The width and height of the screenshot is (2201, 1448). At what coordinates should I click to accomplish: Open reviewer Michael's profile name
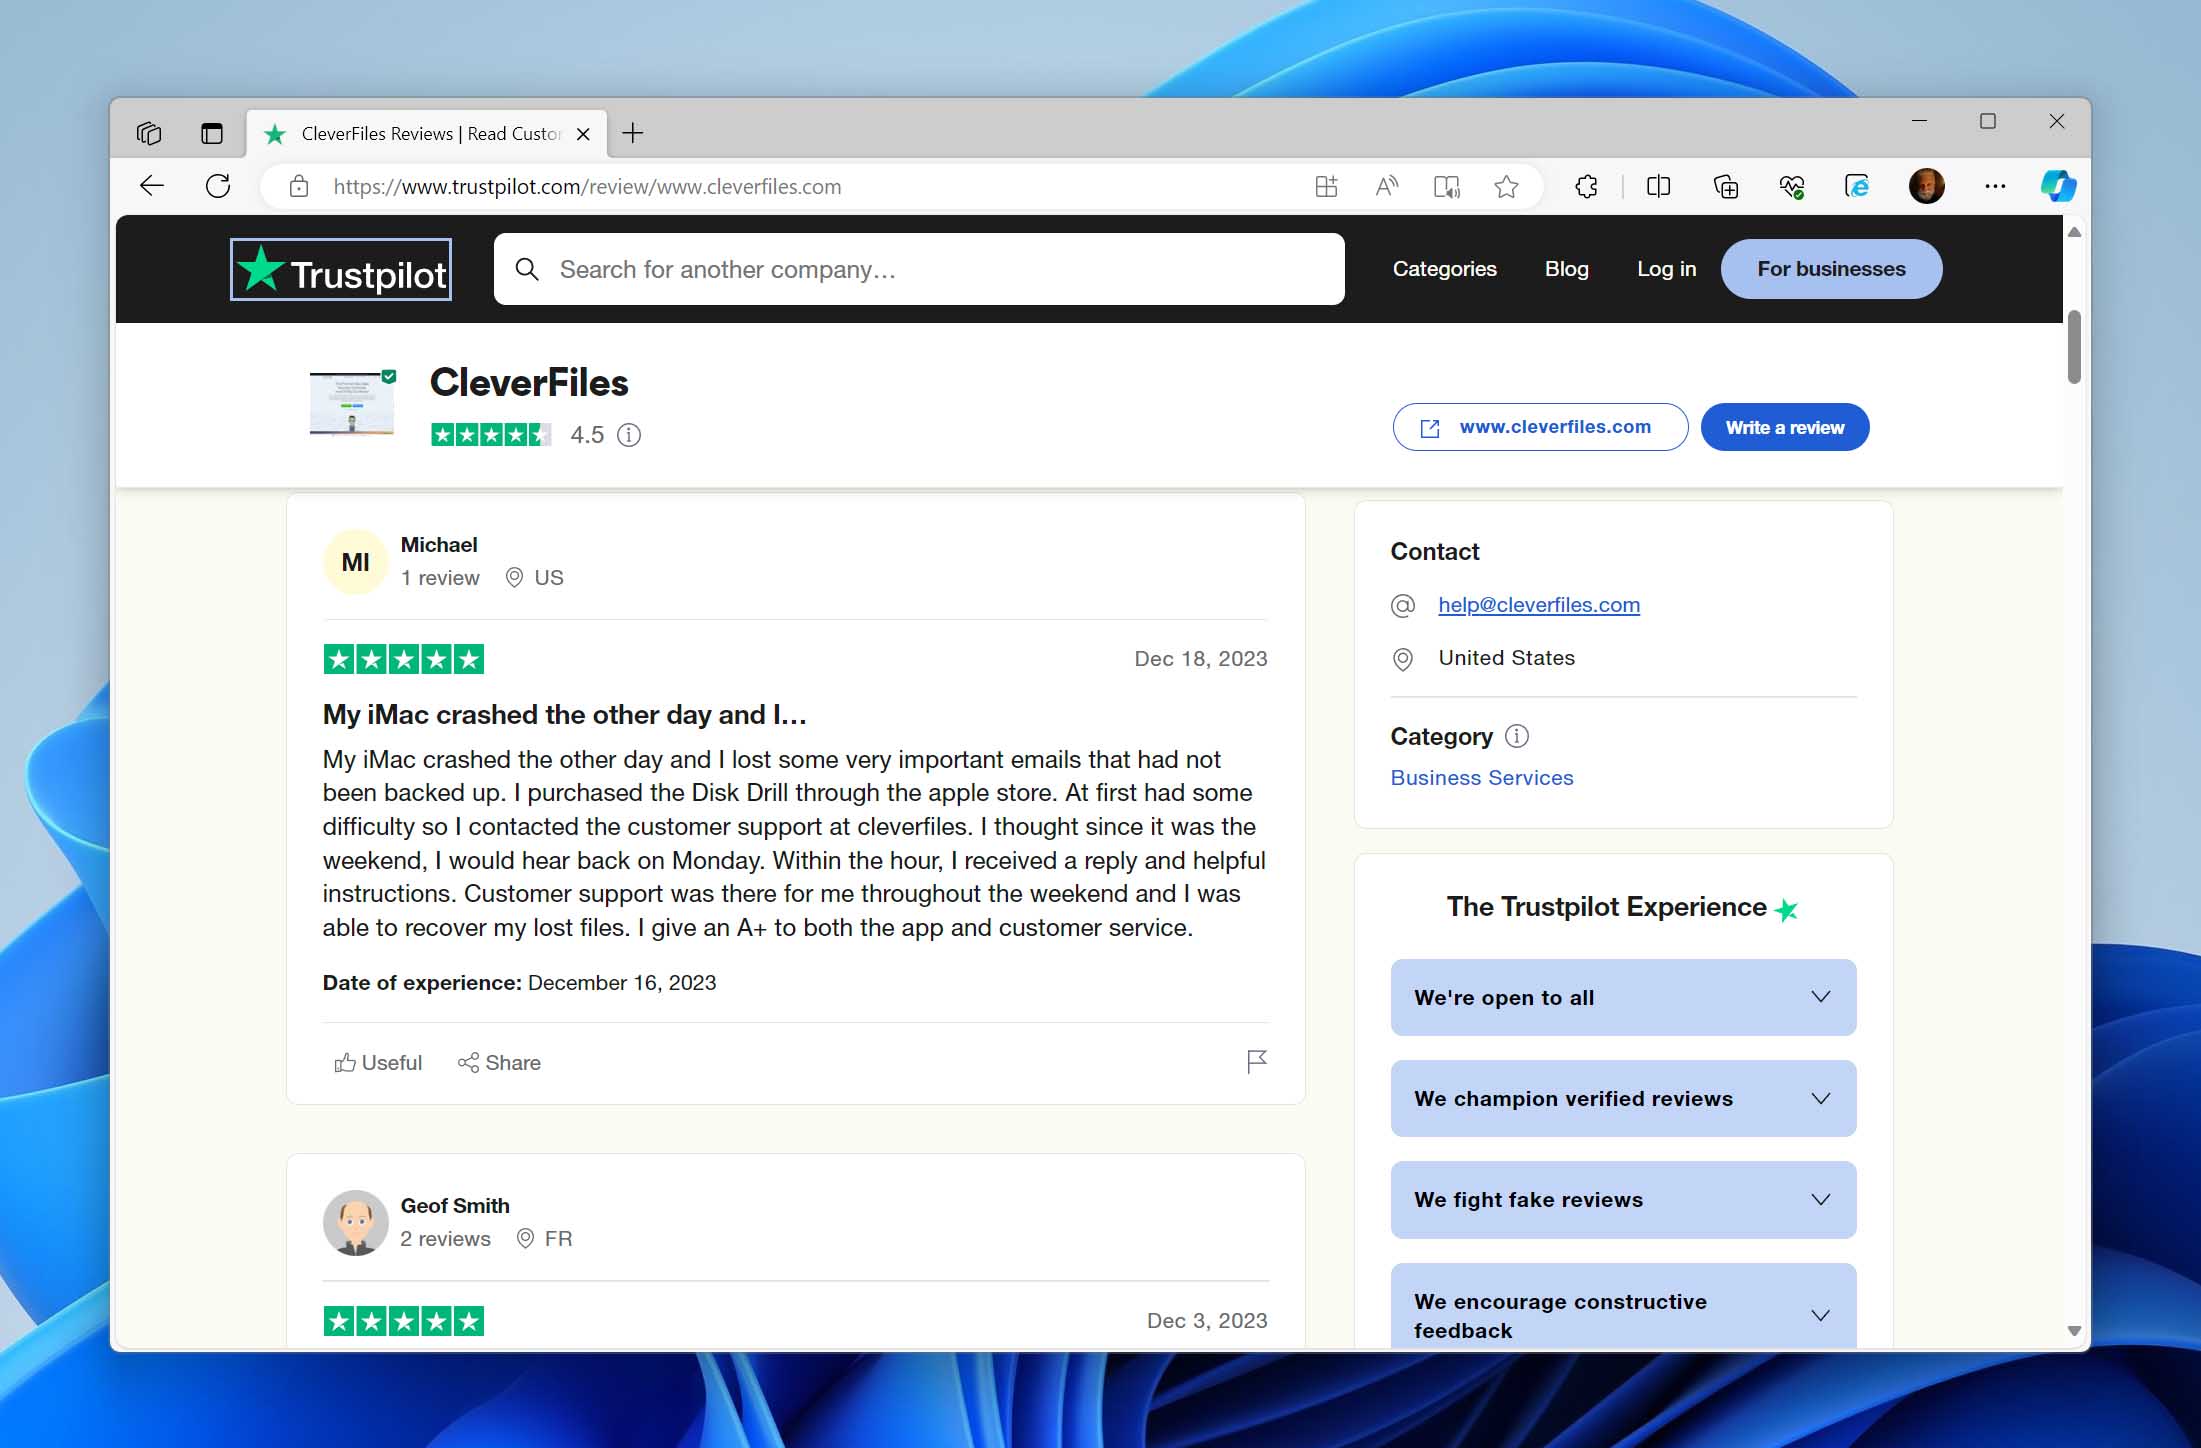coord(439,545)
